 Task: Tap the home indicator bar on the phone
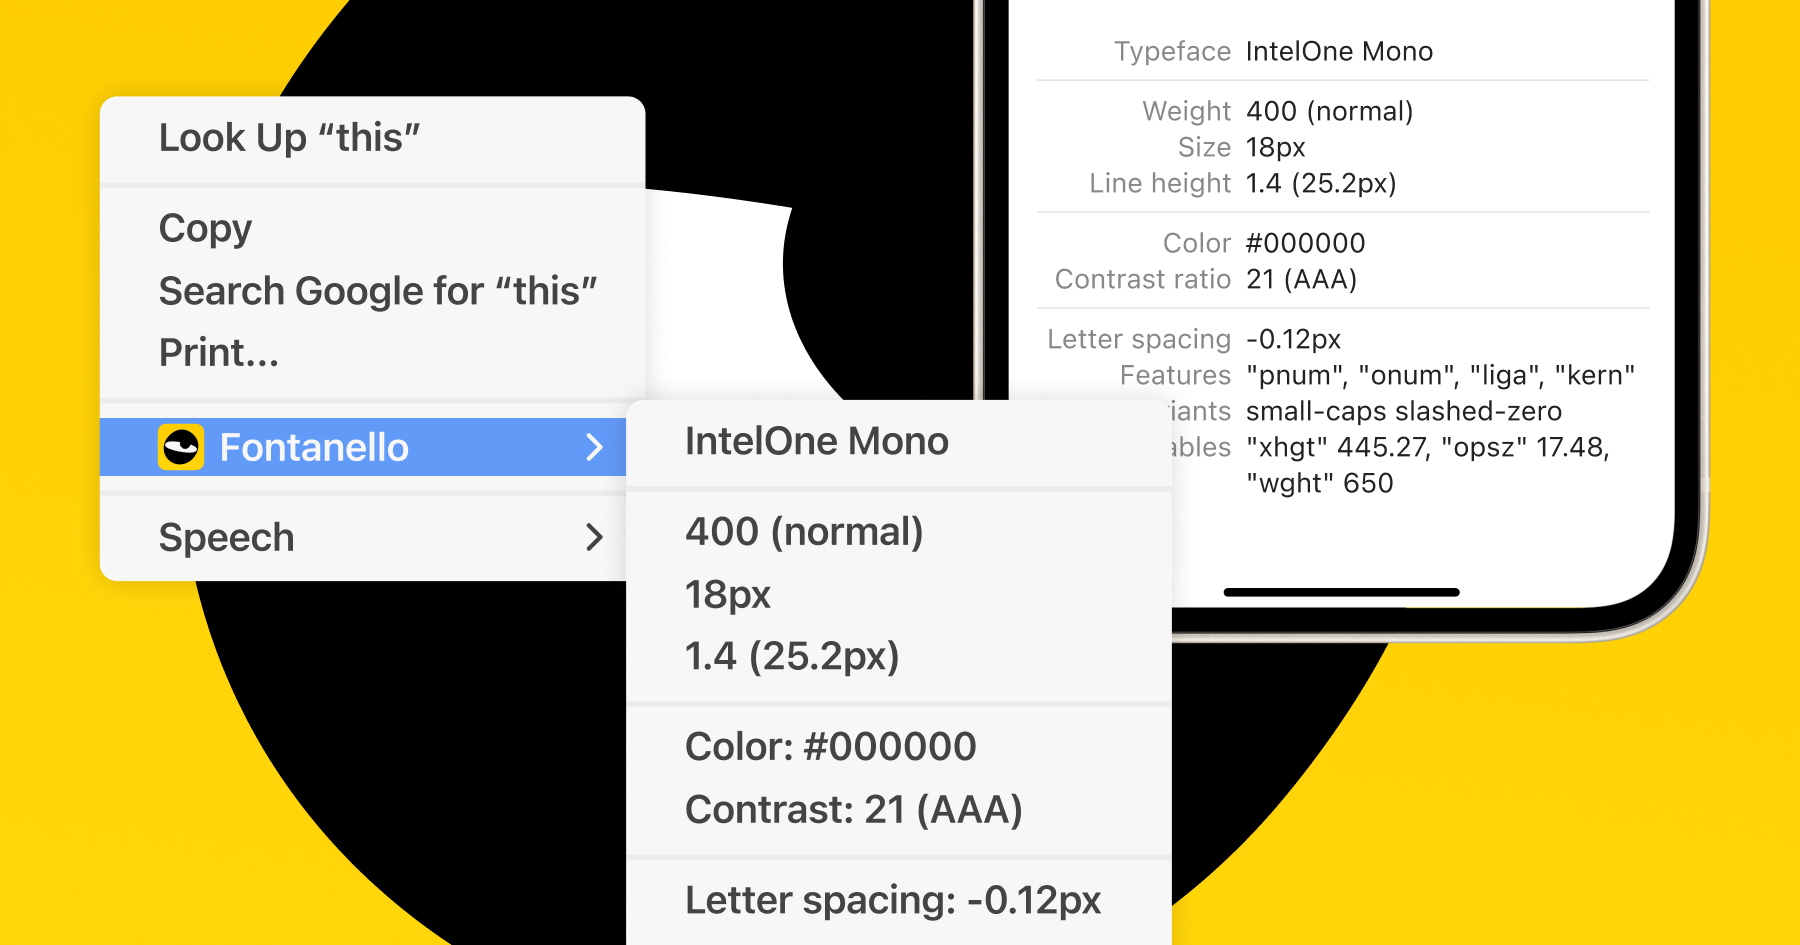1342,591
